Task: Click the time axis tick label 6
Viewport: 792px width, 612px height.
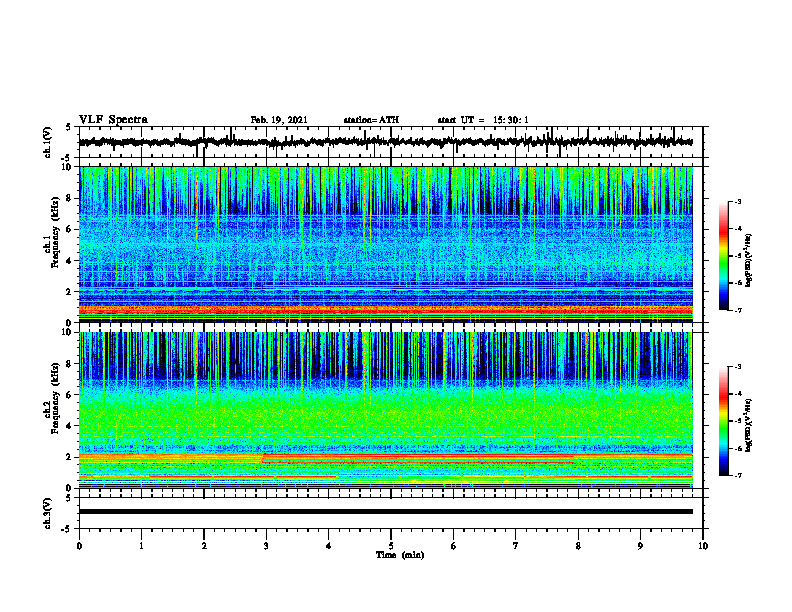Action: click(x=454, y=546)
